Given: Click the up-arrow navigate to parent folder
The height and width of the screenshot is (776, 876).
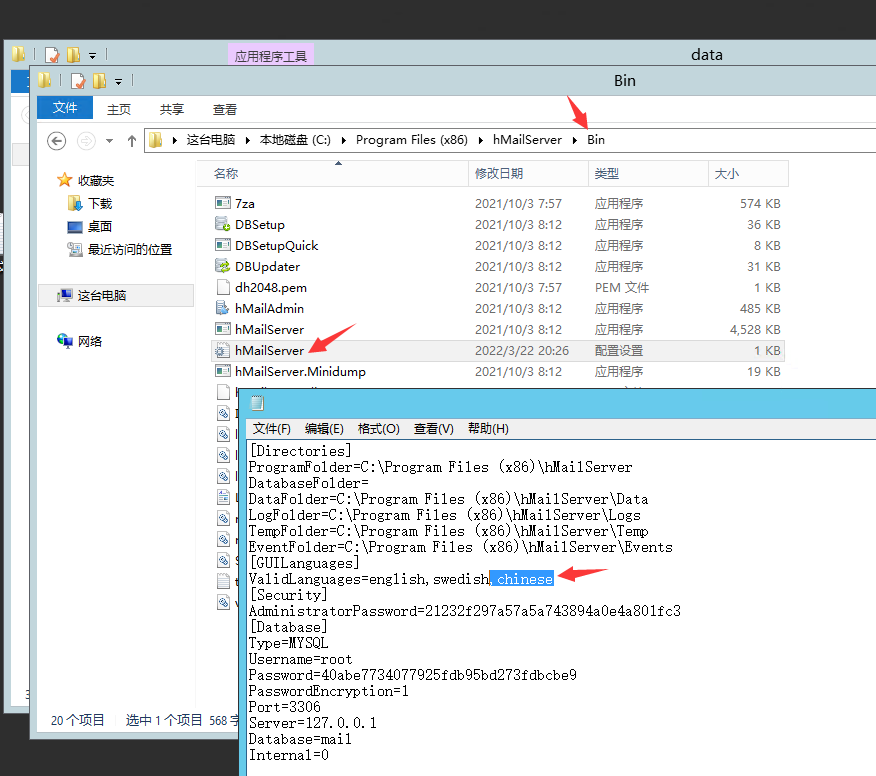Looking at the screenshot, I should pos(132,141).
